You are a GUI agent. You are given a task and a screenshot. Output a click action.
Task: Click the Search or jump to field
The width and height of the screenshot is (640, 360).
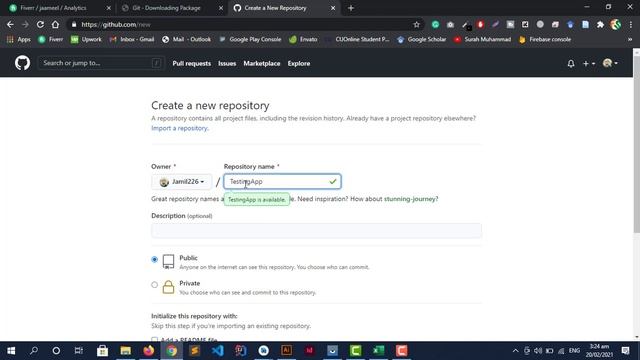click(101, 63)
